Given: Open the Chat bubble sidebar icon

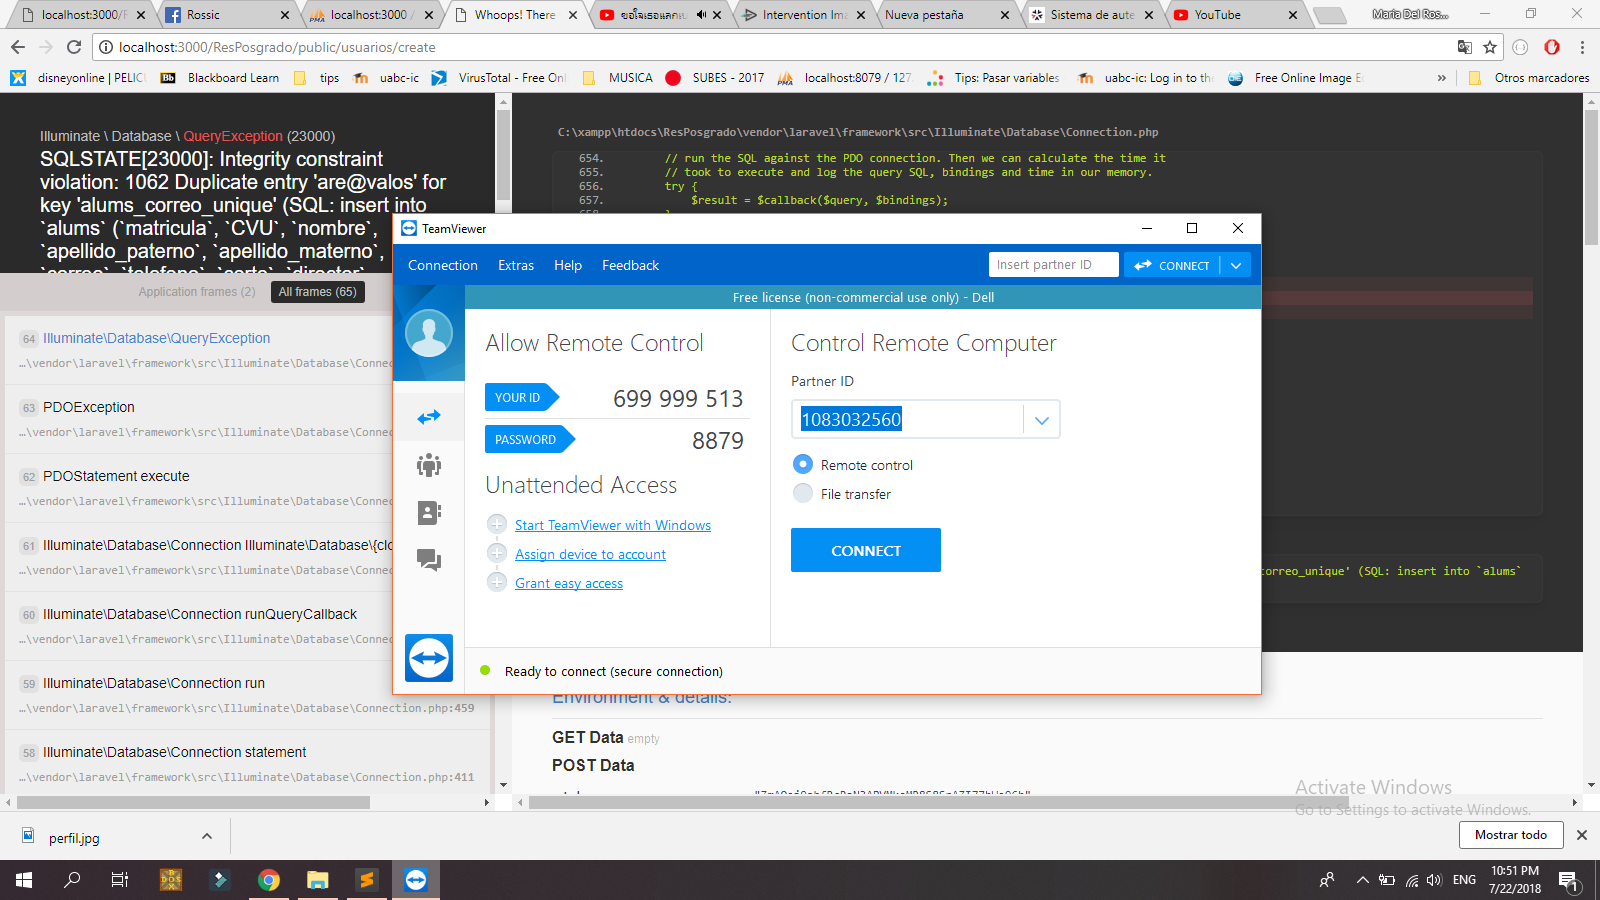Looking at the screenshot, I should point(429,560).
